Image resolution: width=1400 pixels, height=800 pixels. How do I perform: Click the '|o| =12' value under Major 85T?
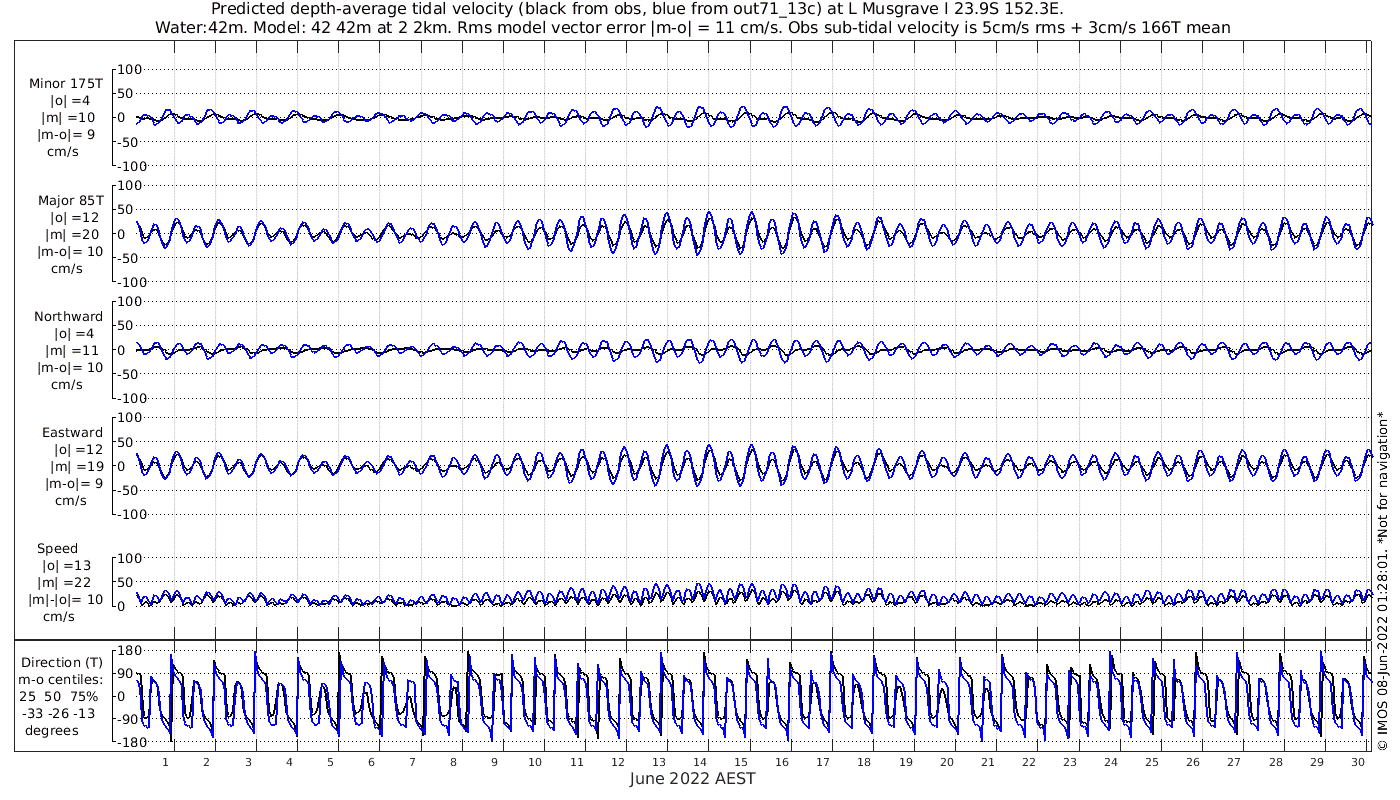(x=73, y=217)
